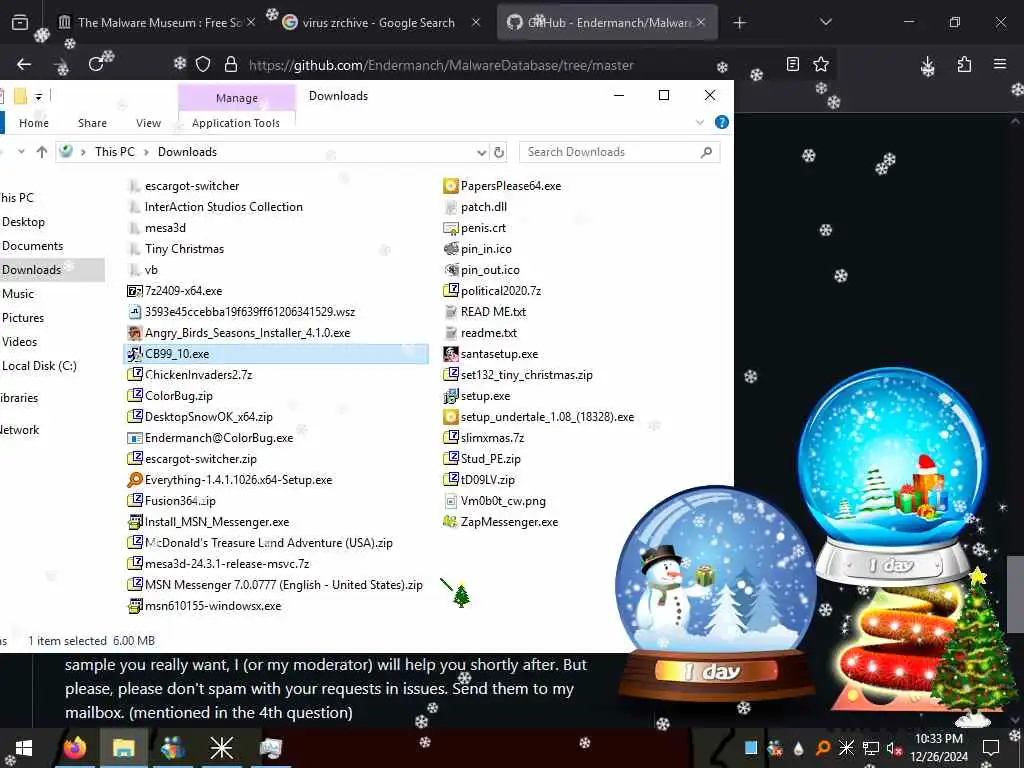Open the Firefox application menu

(1000, 64)
